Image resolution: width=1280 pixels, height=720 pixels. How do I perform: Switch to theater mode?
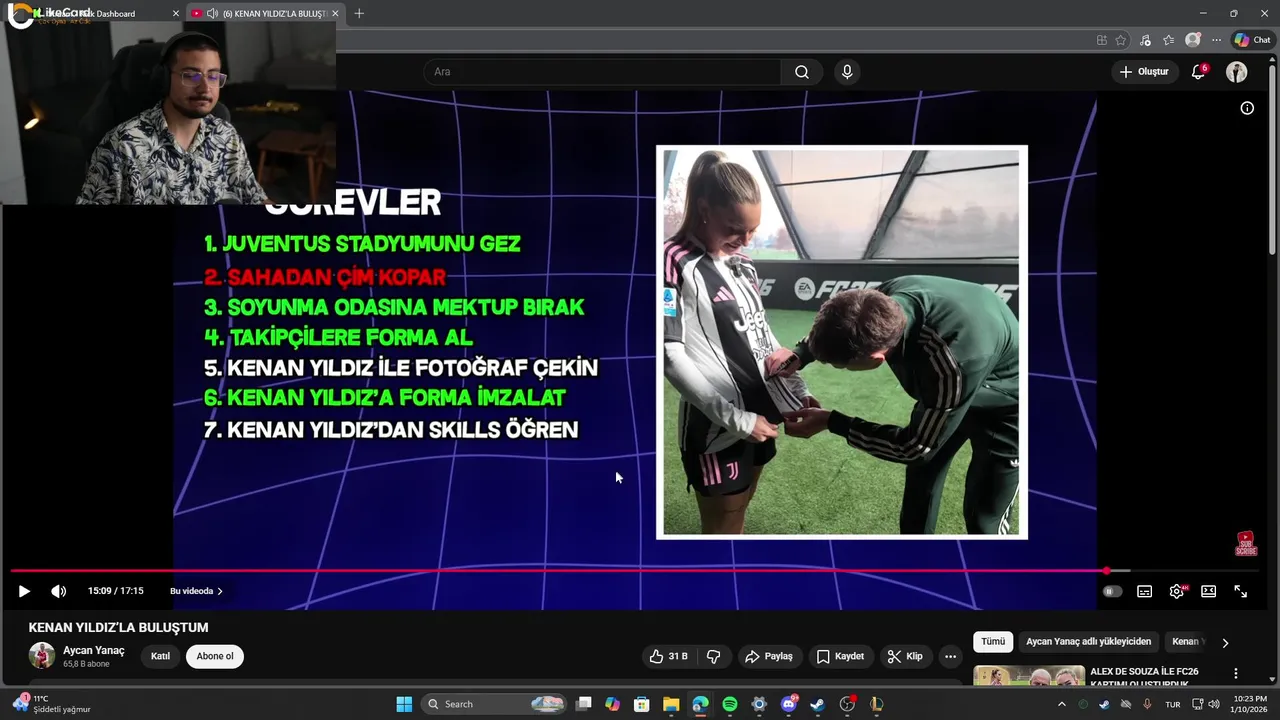click(1208, 591)
